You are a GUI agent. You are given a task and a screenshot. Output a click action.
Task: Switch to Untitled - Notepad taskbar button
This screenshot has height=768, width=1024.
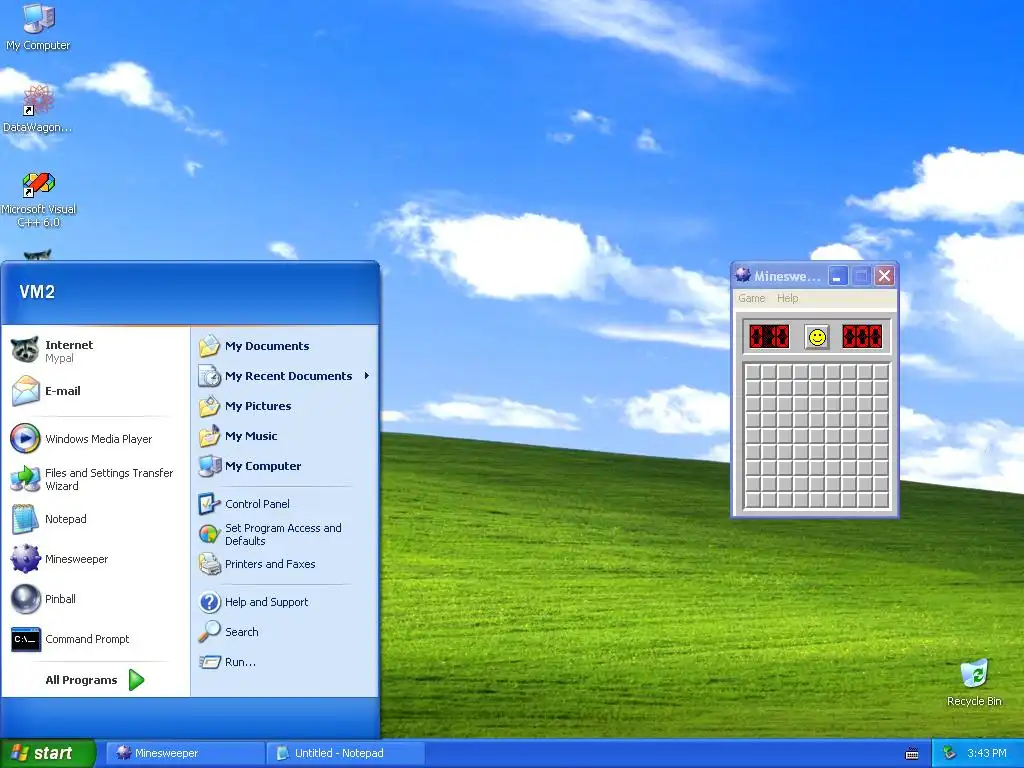(345, 753)
